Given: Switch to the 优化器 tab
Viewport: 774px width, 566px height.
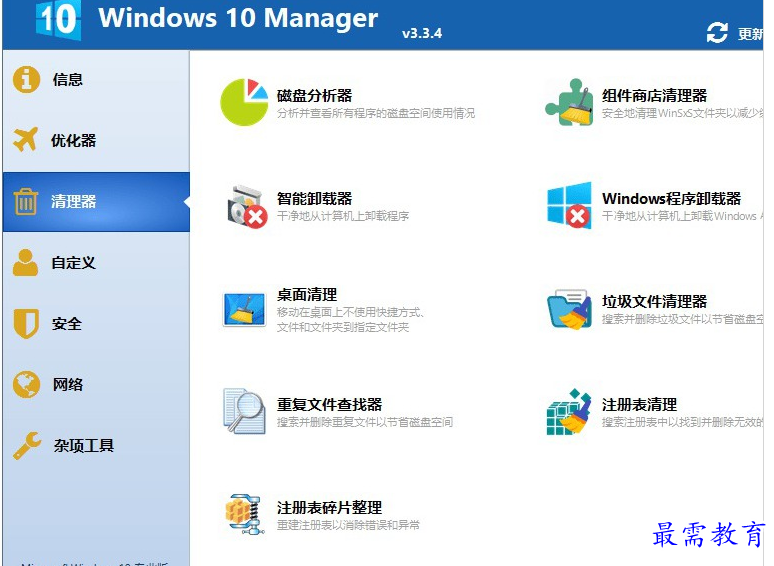Looking at the screenshot, I should (x=96, y=141).
